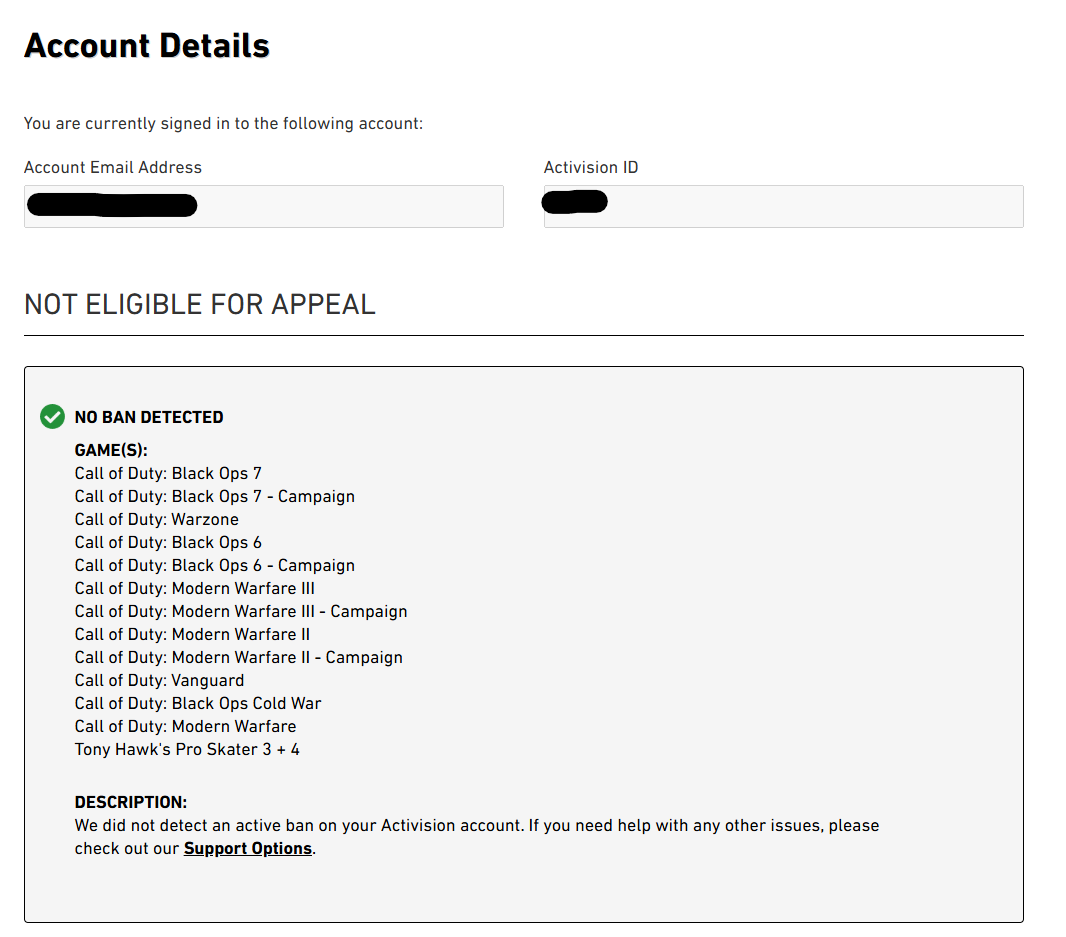Image resolution: width=1066 pixels, height=937 pixels.
Task: Select Tony Hawk's Pro Skater 3 + 4
Action: click(x=187, y=749)
